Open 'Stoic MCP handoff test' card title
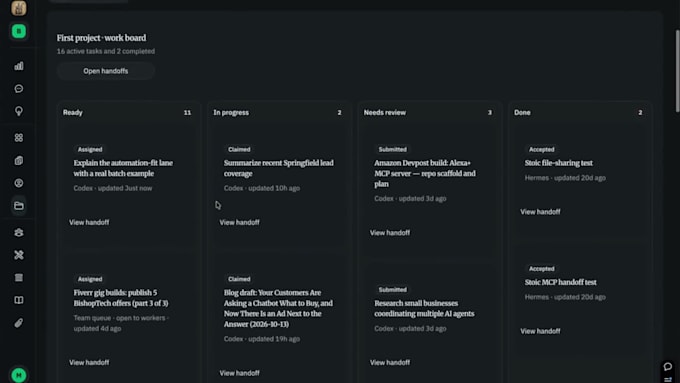 click(560, 282)
